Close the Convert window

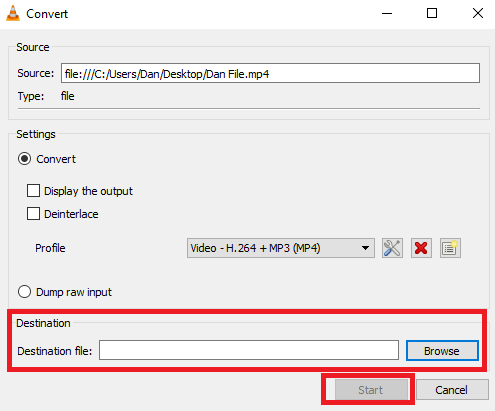(478, 14)
